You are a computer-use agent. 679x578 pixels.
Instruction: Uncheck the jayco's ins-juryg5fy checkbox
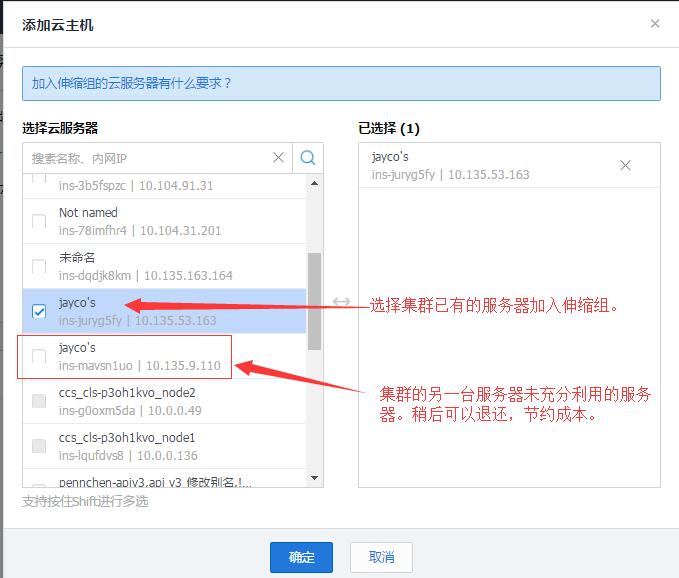point(39,311)
